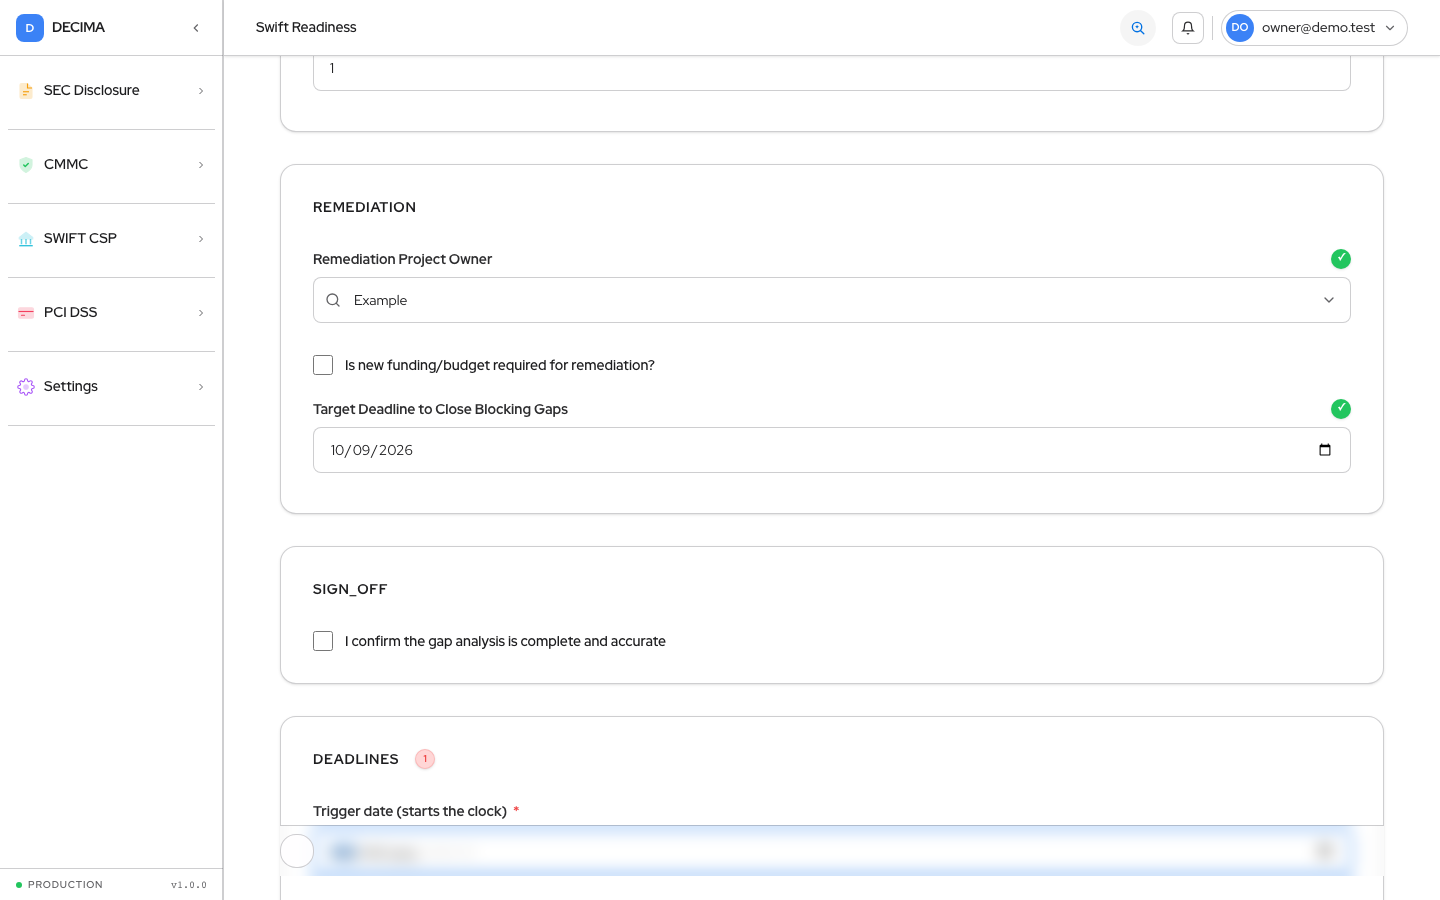Click the Settings gear icon
Screen dimensions: 1440x900
[26, 387]
